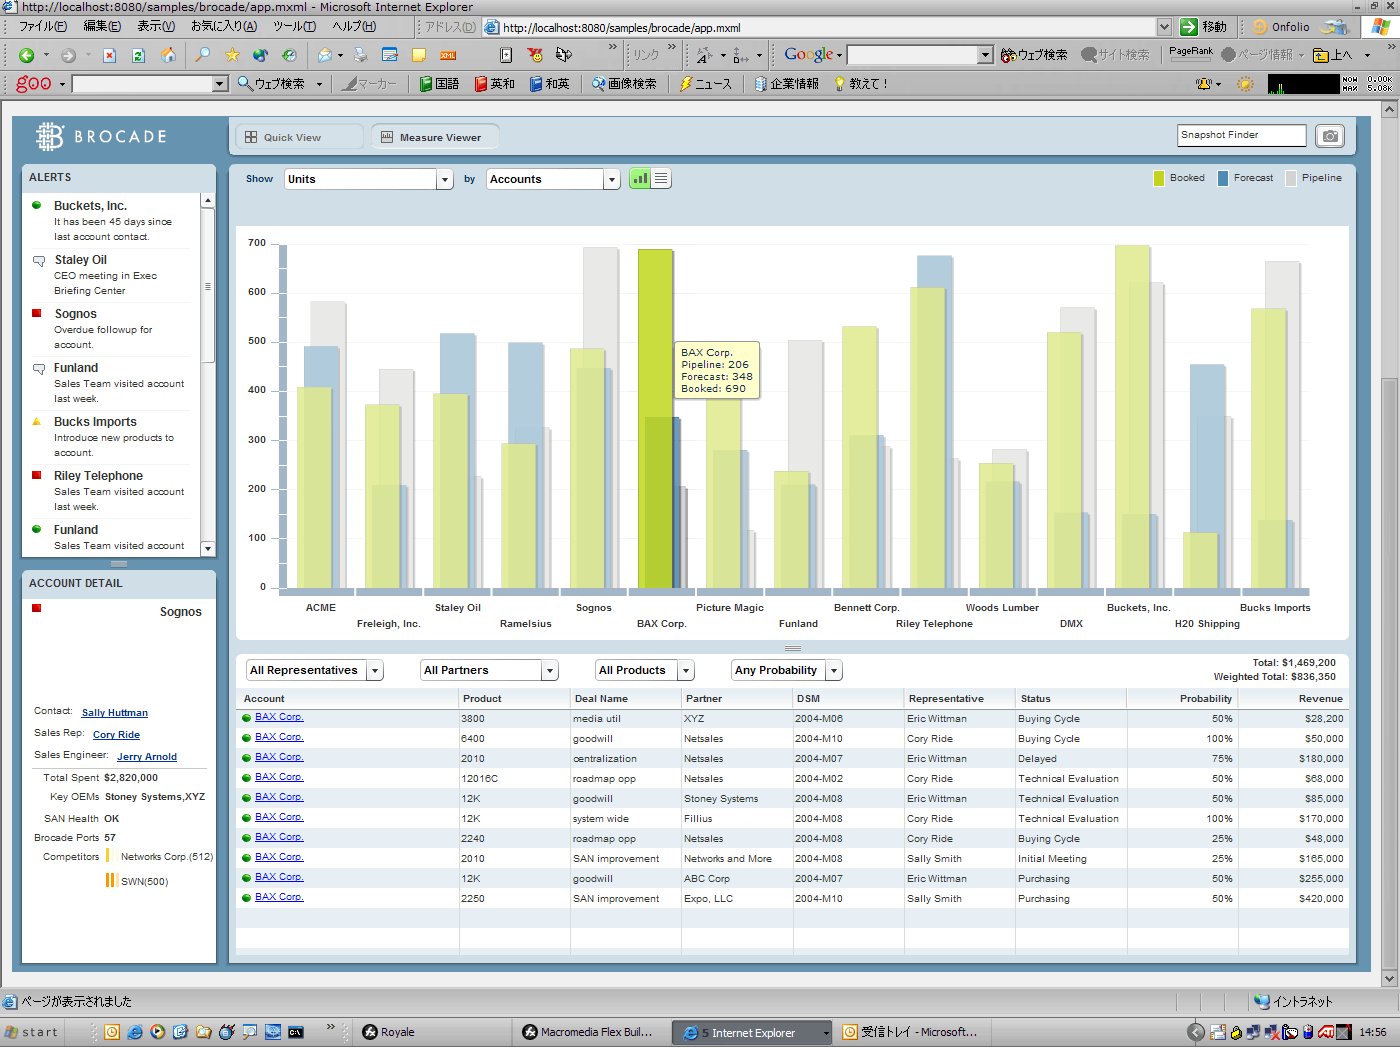Click the browser Refresh icon

point(139,55)
